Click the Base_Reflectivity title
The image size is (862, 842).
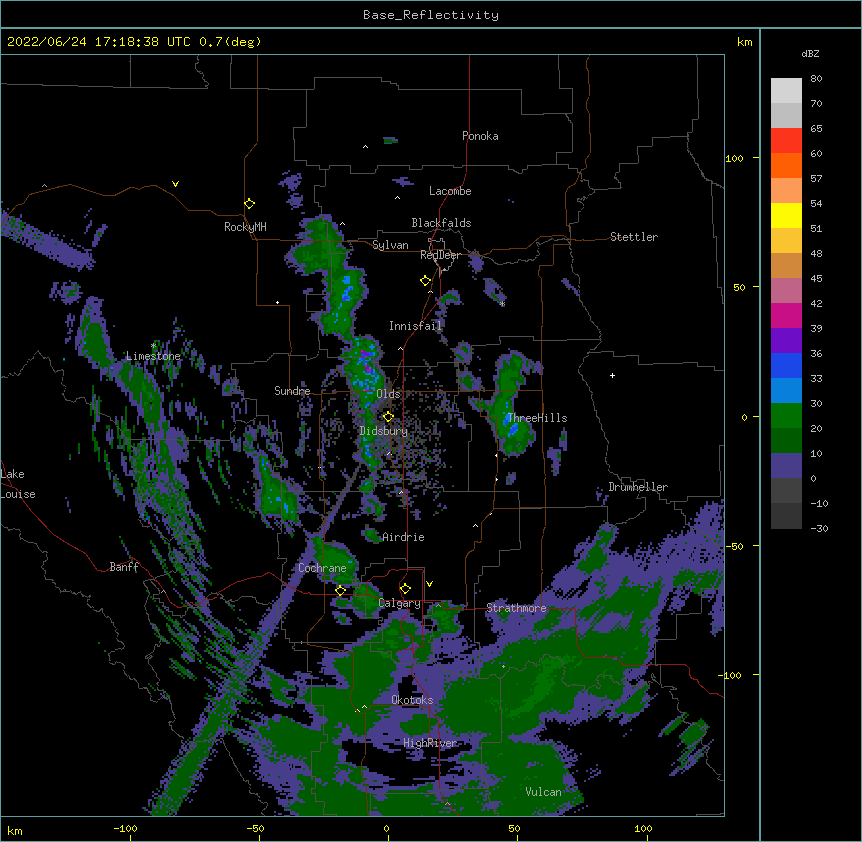[431, 15]
